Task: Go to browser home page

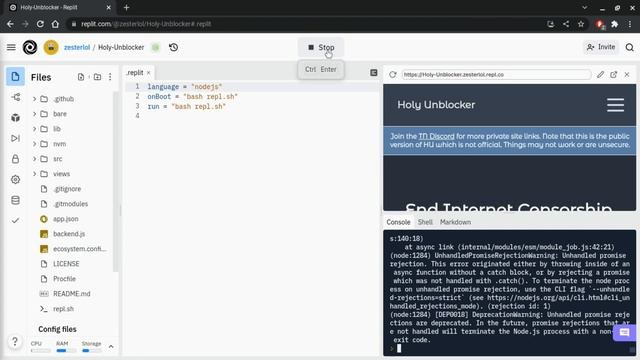Action: [x=55, y=24]
